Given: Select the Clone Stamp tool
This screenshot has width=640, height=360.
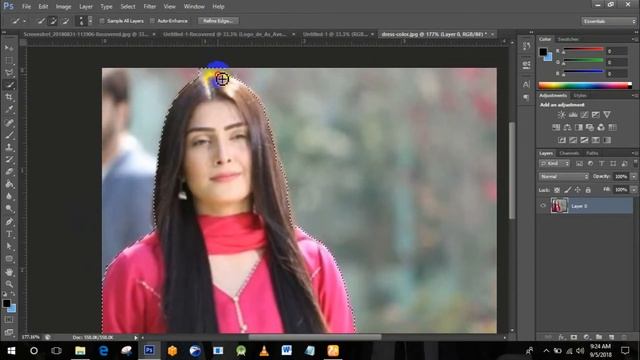Looking at the screenshot, I should 9,147.
